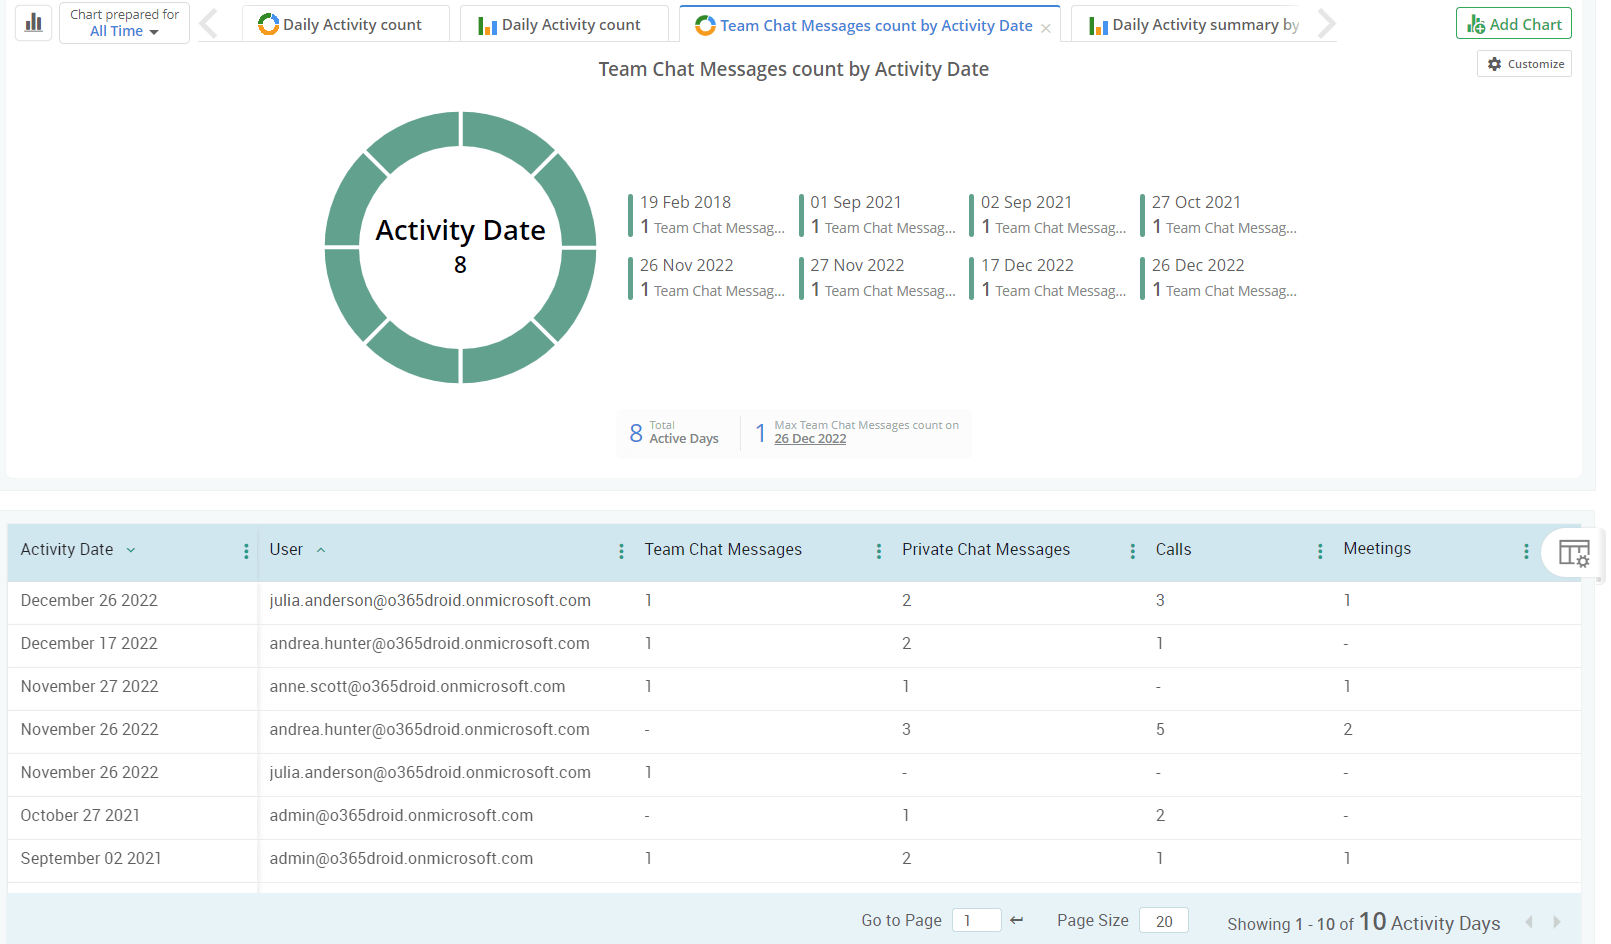
Task: Click the bar chart icon in top-left corner
Action: tap(33, 22)
